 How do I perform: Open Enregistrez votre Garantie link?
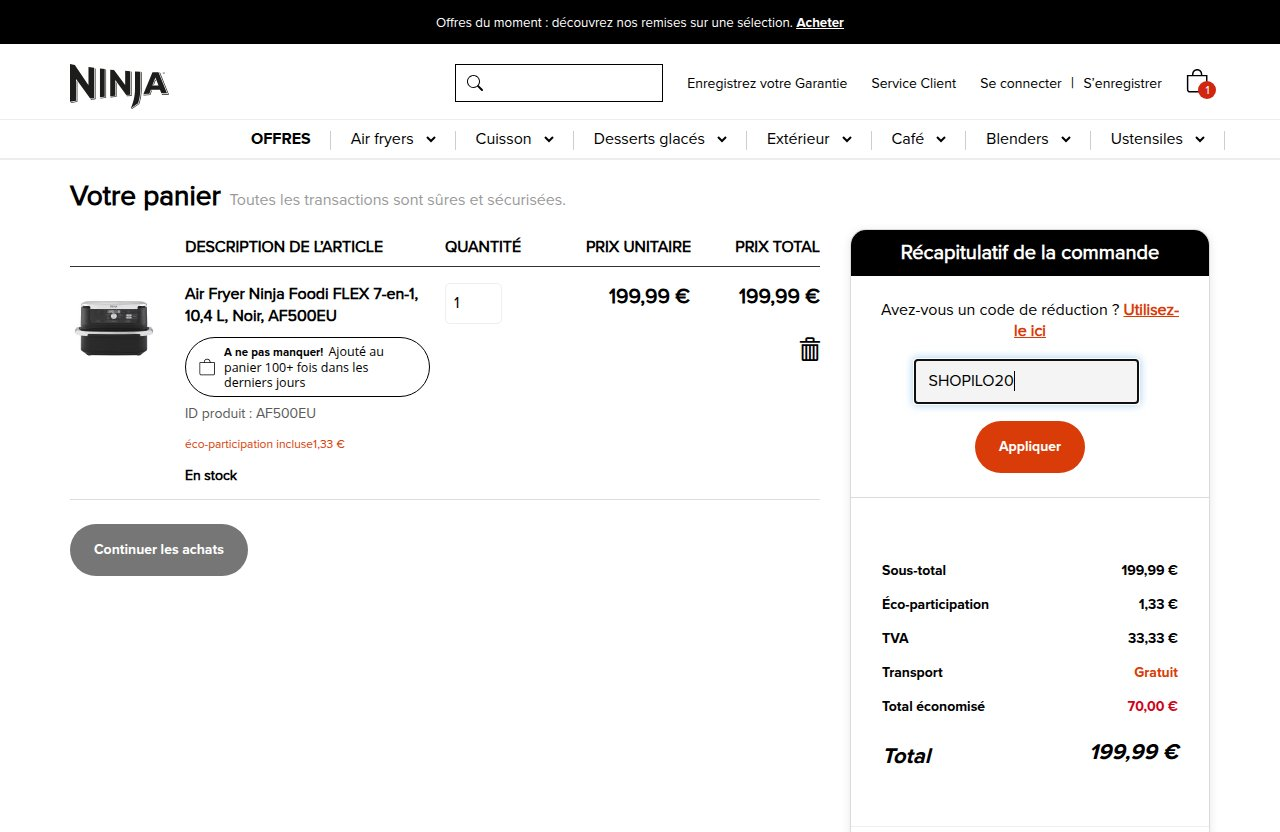pos(767,83)
